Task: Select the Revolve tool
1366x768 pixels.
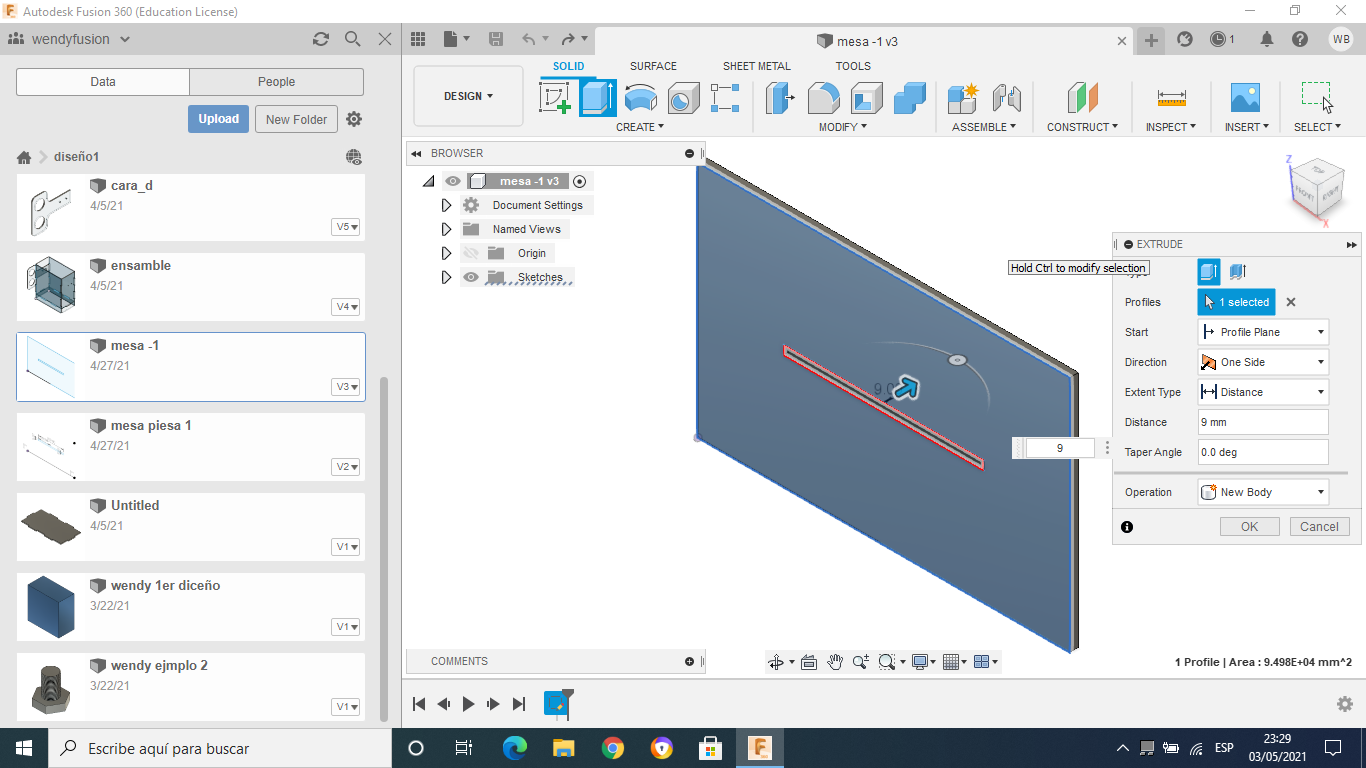Action: click(x=641, y=98)
